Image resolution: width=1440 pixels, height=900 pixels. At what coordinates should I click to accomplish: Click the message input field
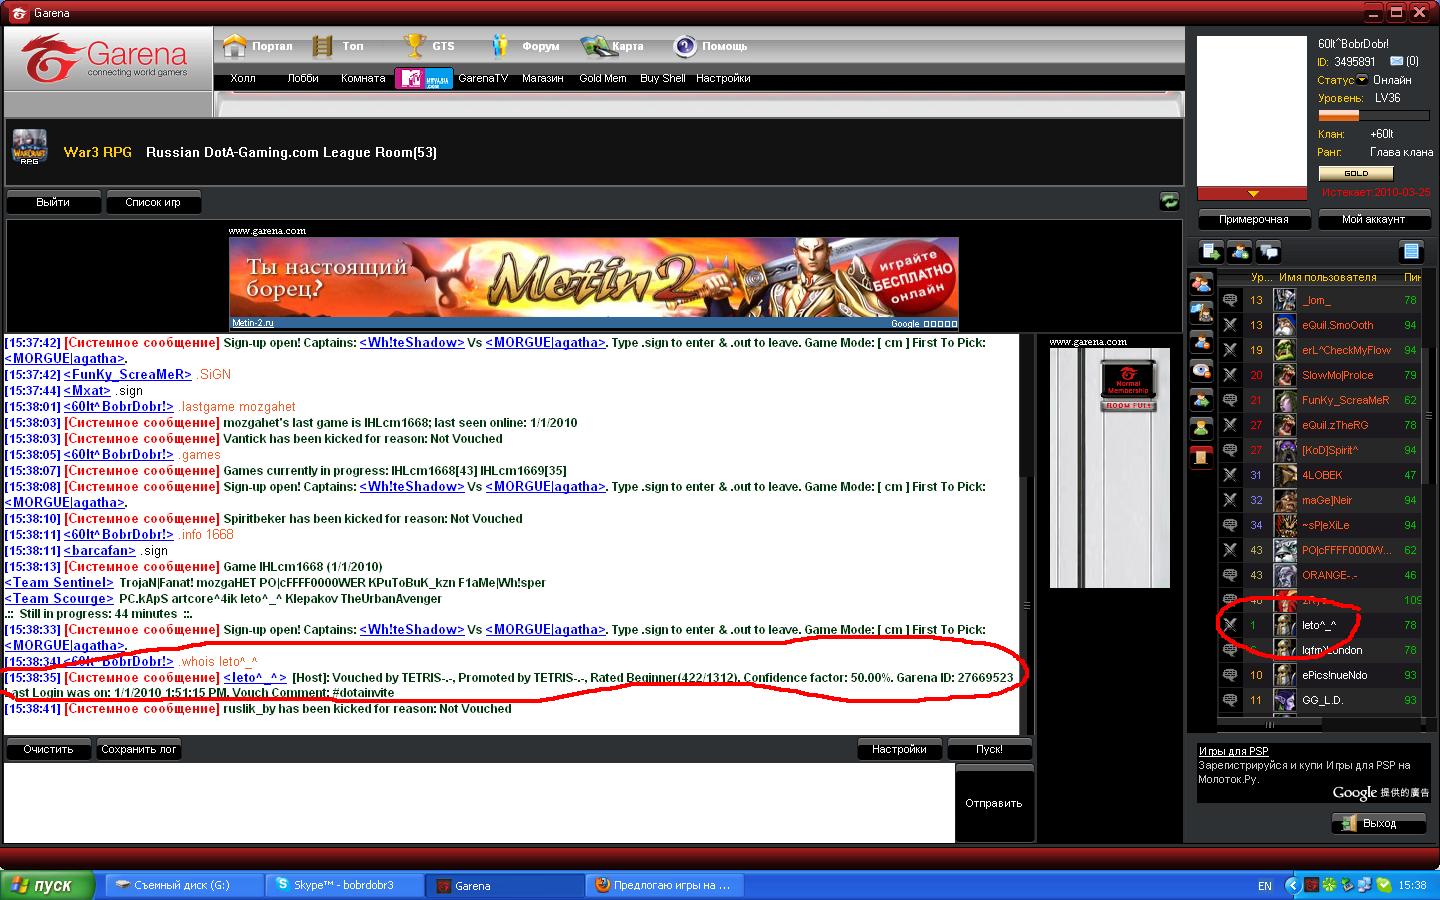tap(479, 803)
